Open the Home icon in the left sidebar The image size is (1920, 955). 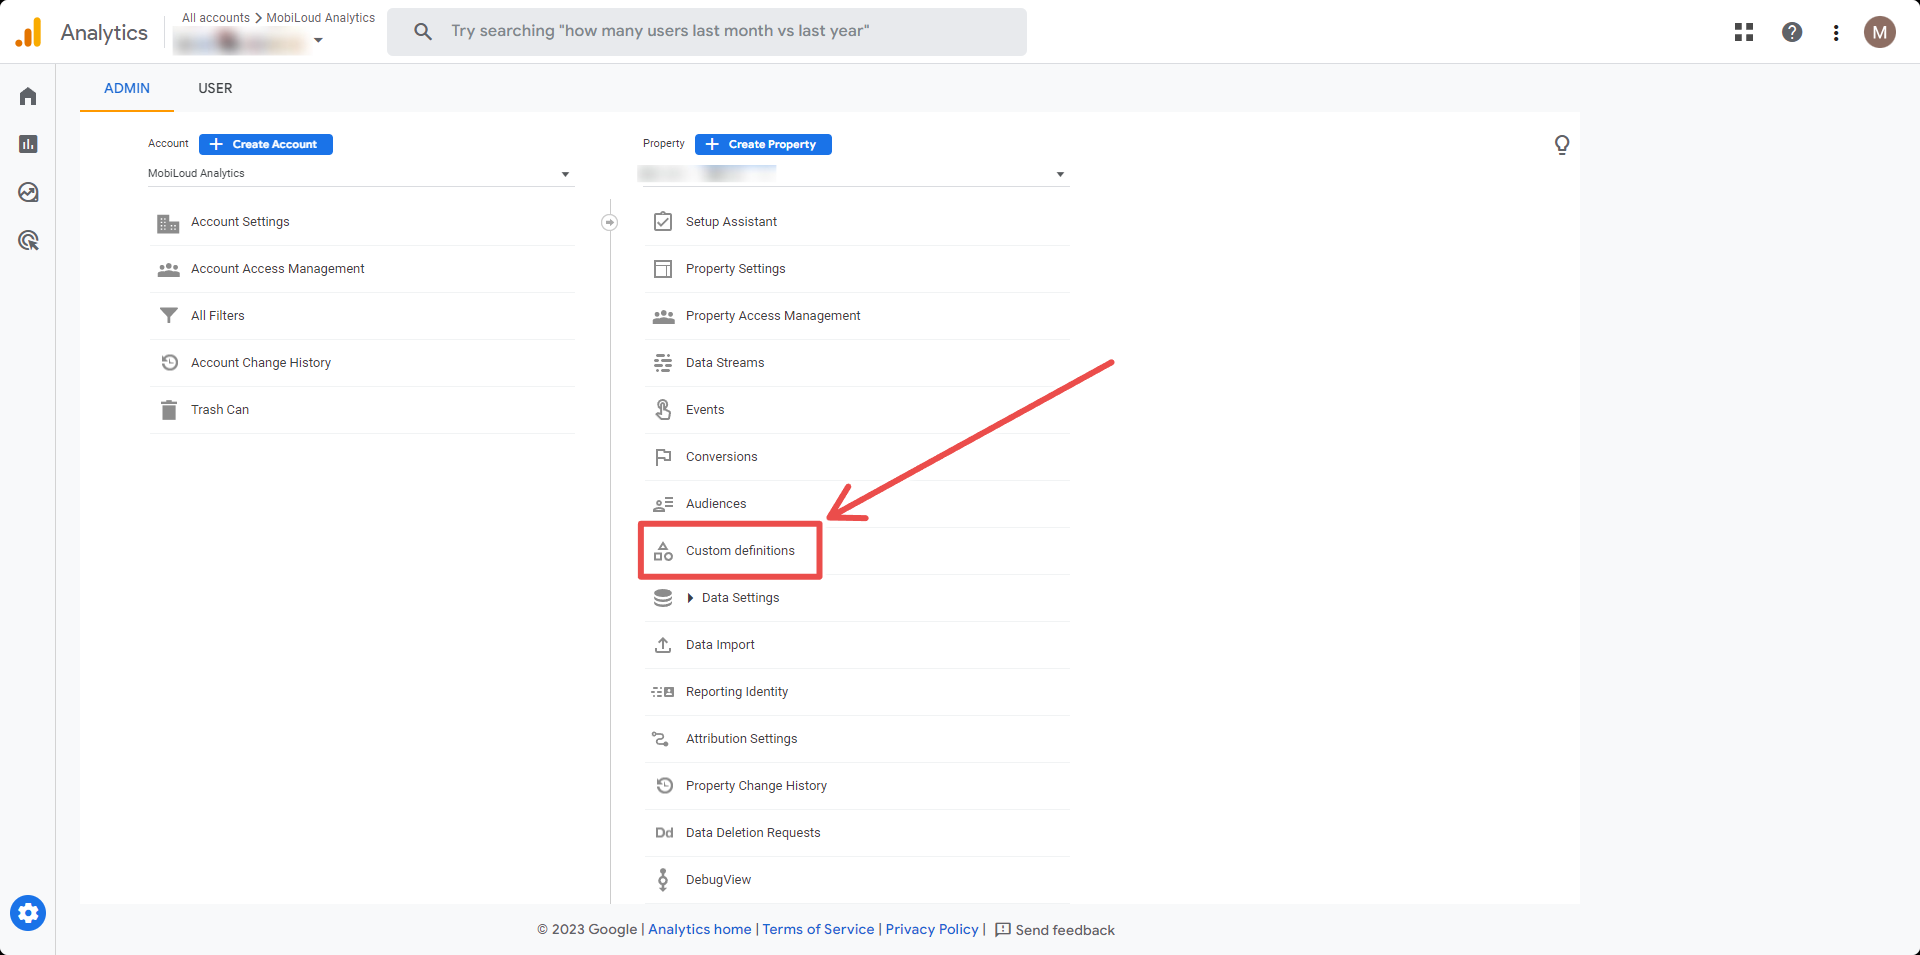(28, 96)
